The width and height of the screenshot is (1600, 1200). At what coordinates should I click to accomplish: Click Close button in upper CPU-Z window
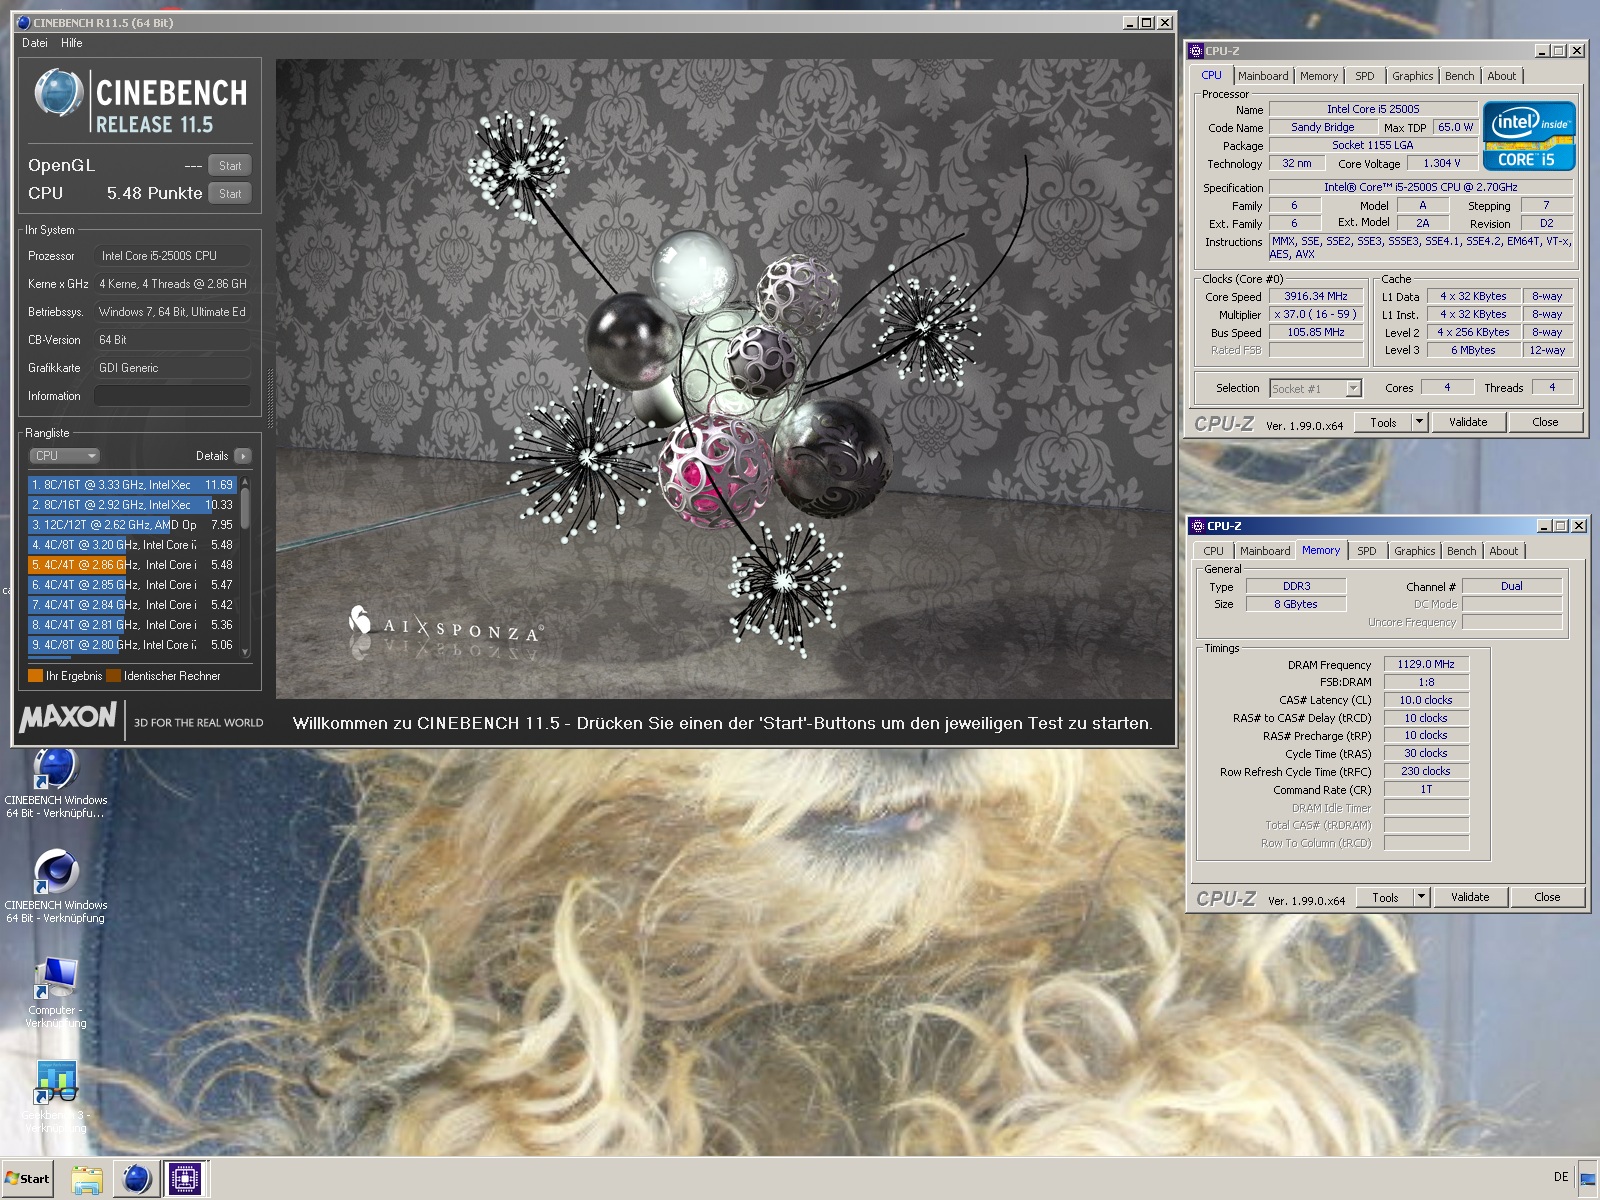[1545, 423]
